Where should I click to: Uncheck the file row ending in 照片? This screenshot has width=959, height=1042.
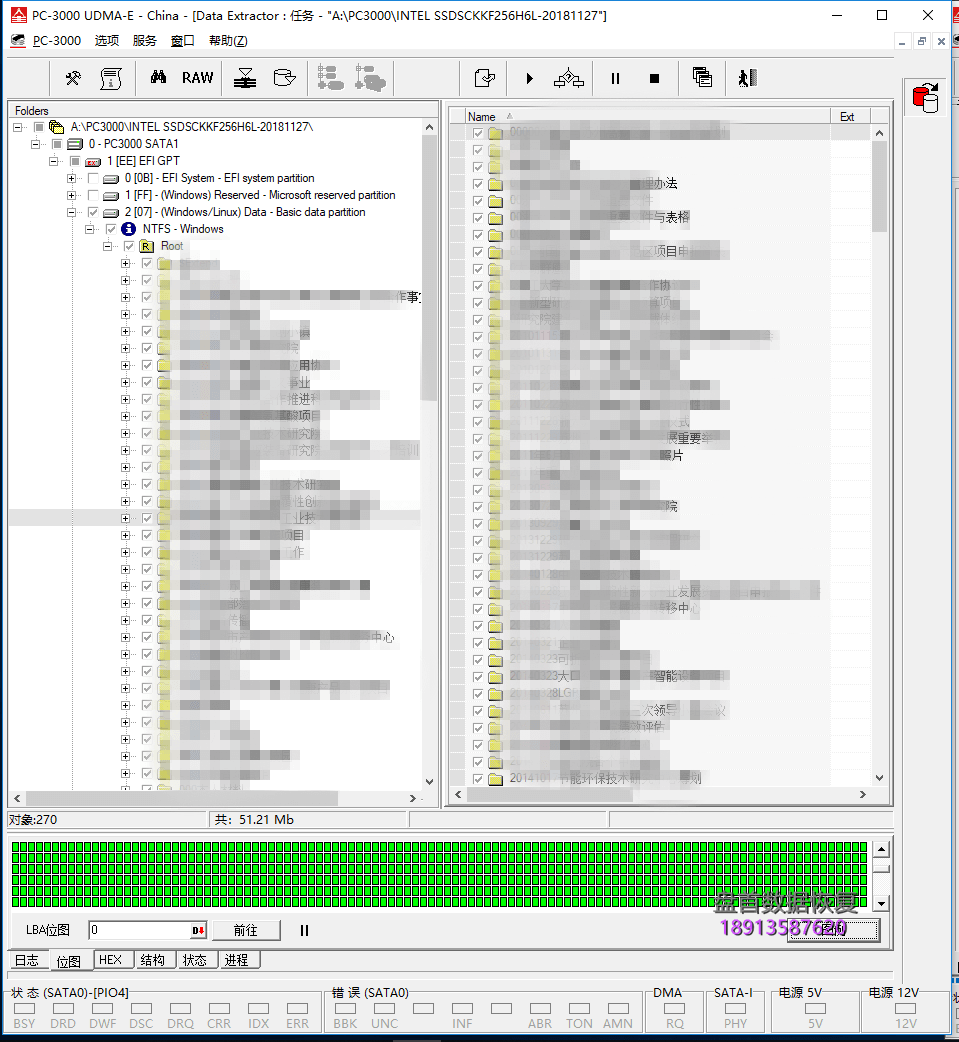click(x=478, y=456)
